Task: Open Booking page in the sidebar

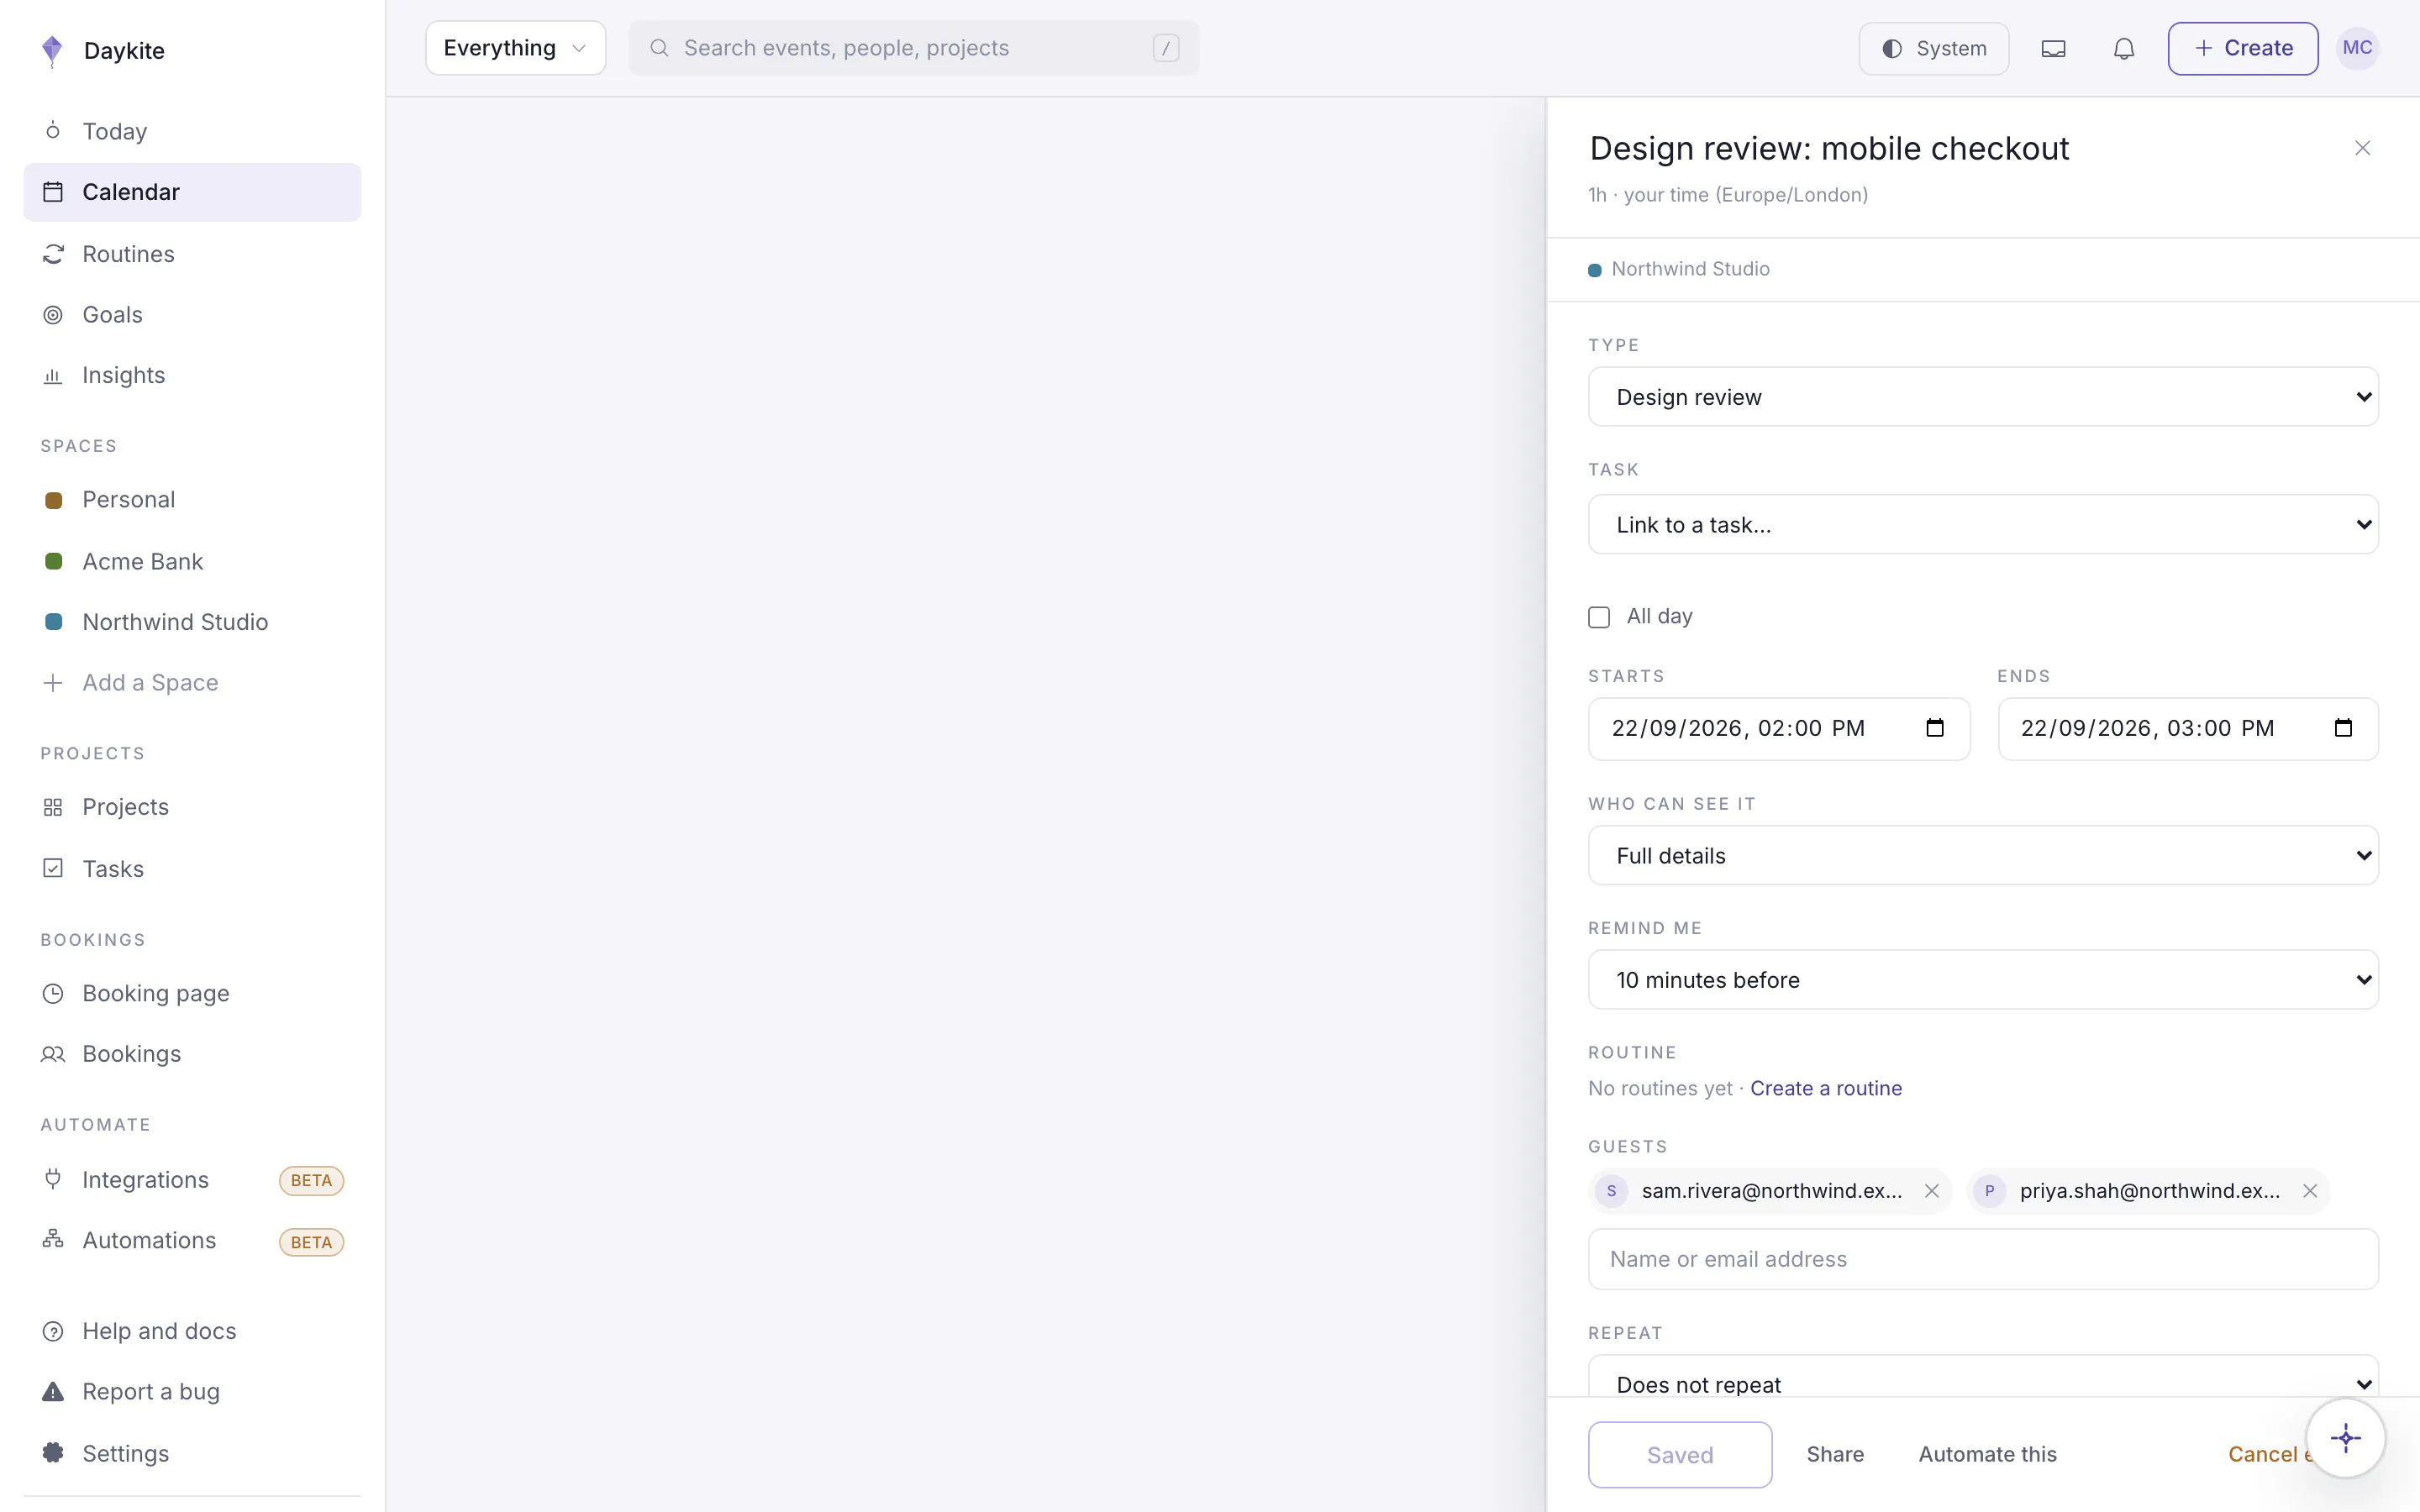Action: [192, 993]
